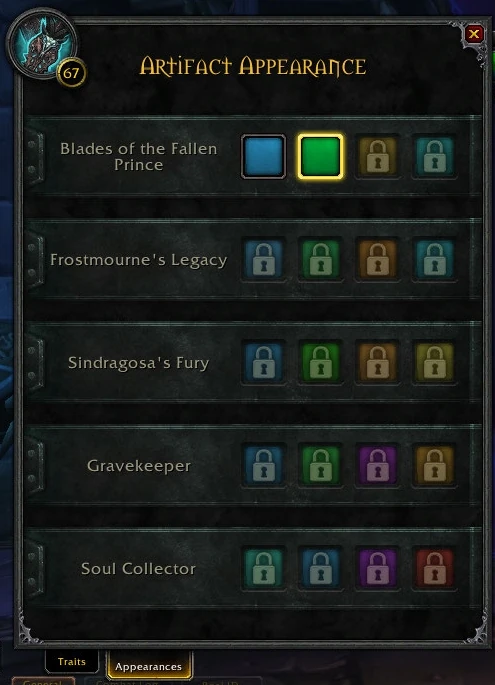
Task: Click the locked teal Blades of the Fallen Prince tint
Action: (x=434, y=156)
